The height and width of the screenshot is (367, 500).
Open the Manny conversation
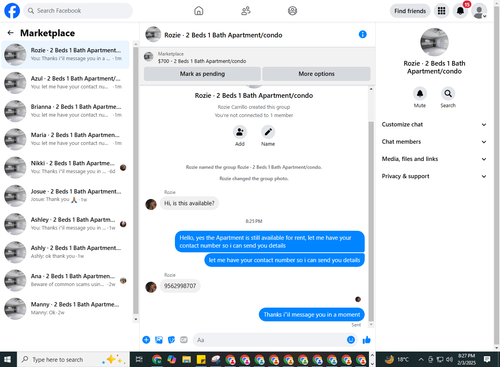tap(65, 309)
